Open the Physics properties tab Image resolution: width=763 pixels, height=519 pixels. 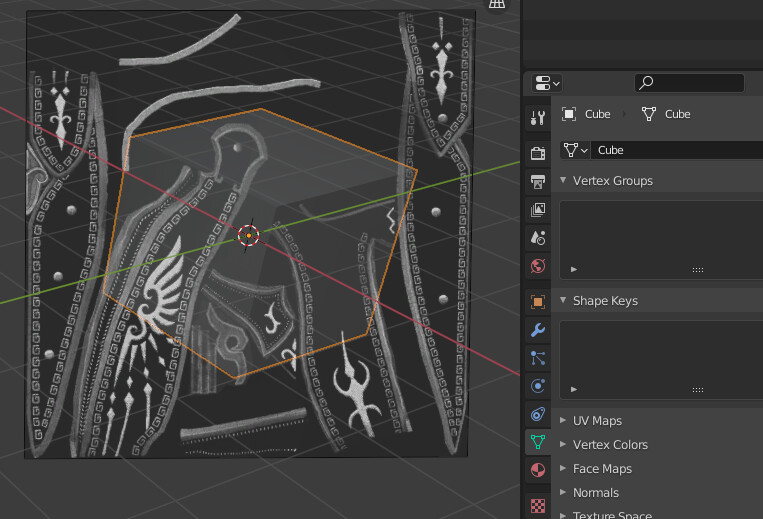pos(538,386)
